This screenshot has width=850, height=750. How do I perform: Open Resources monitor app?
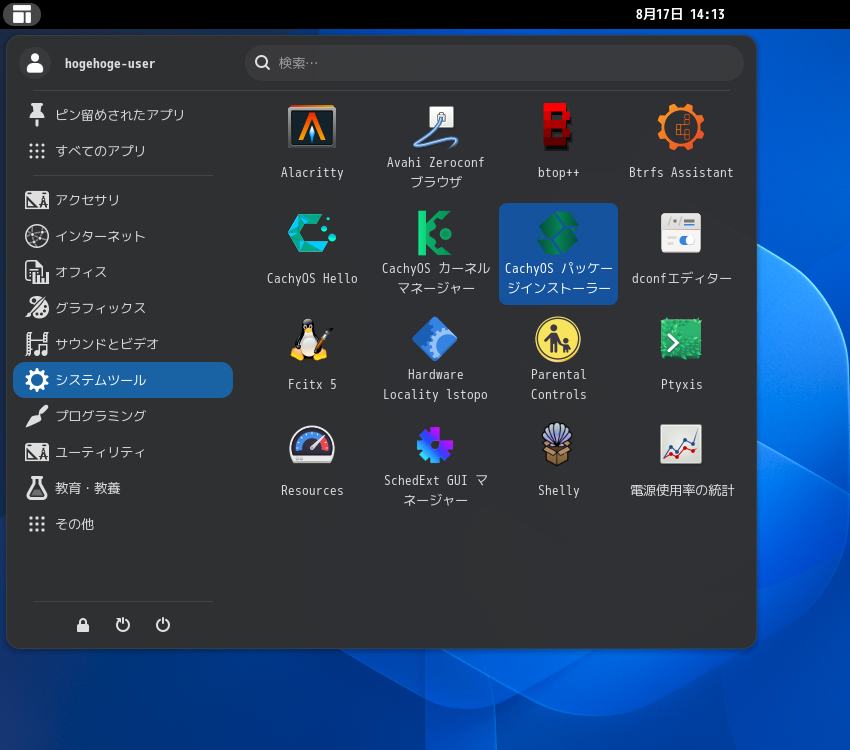pos(312,461)
